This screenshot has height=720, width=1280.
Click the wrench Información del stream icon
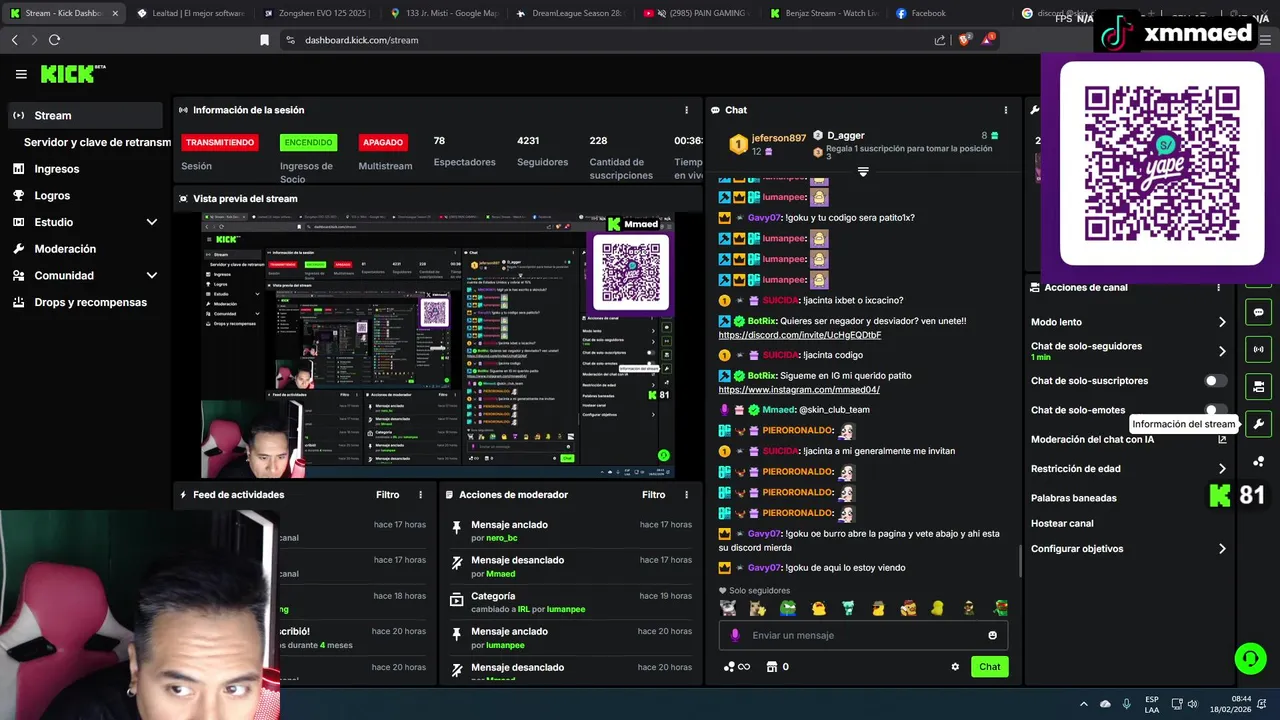[1258, 424]
